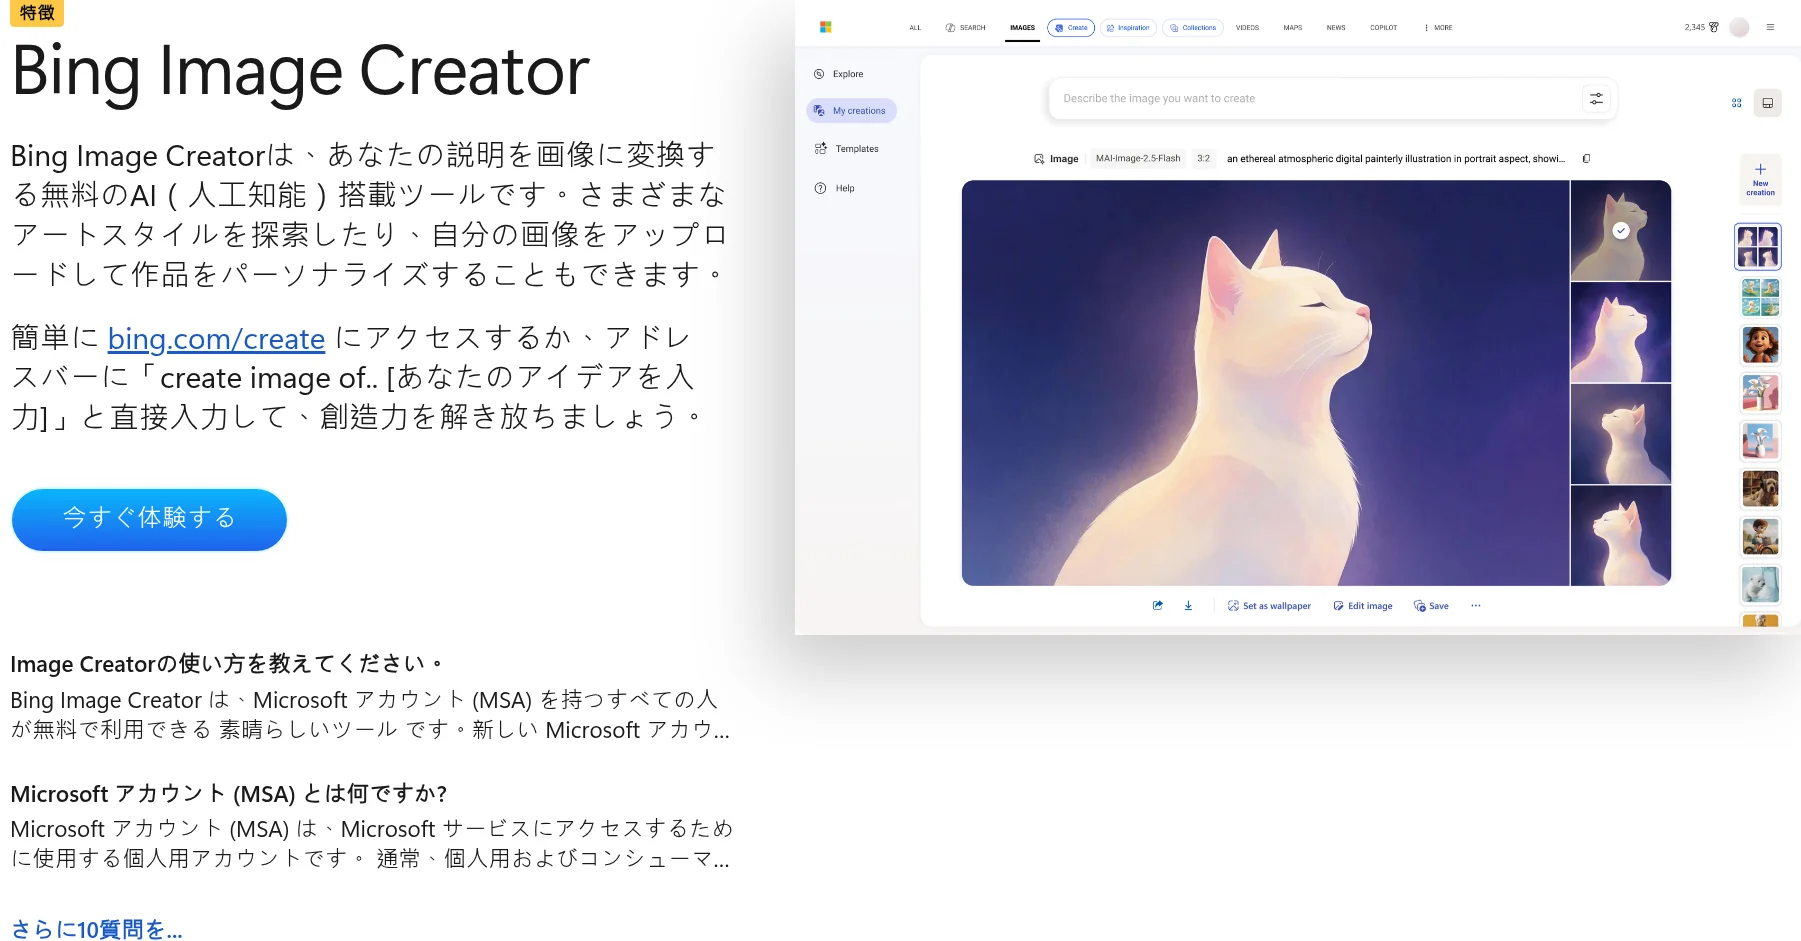Click the share icon below the image
The height and width of the screenshot is (941, 1801).
1157,605
